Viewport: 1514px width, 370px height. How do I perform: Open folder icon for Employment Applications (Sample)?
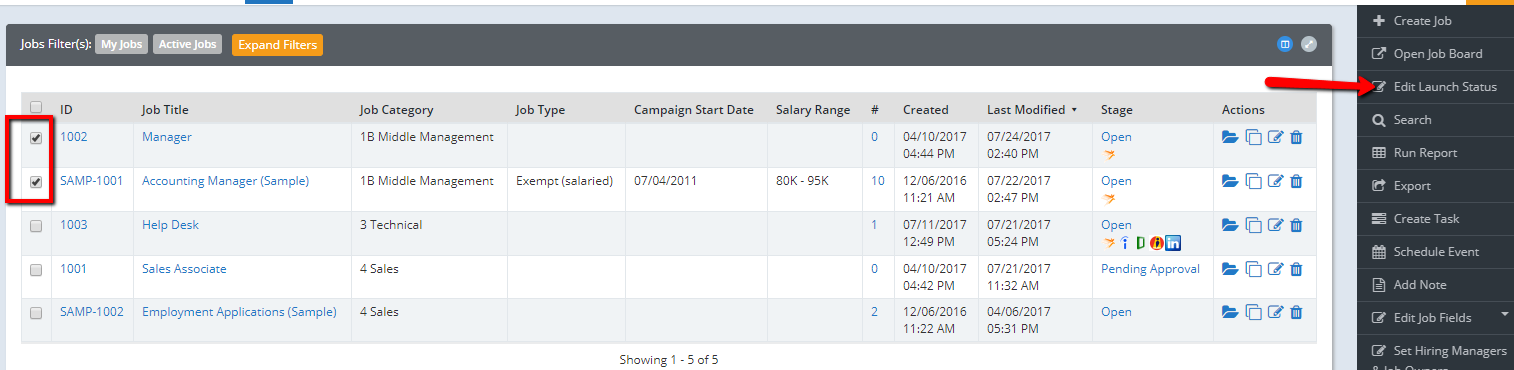tap(1231, 312)
